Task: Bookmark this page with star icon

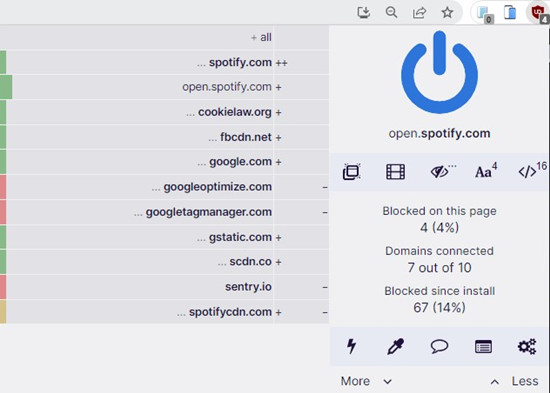Action: coord(447,13)
